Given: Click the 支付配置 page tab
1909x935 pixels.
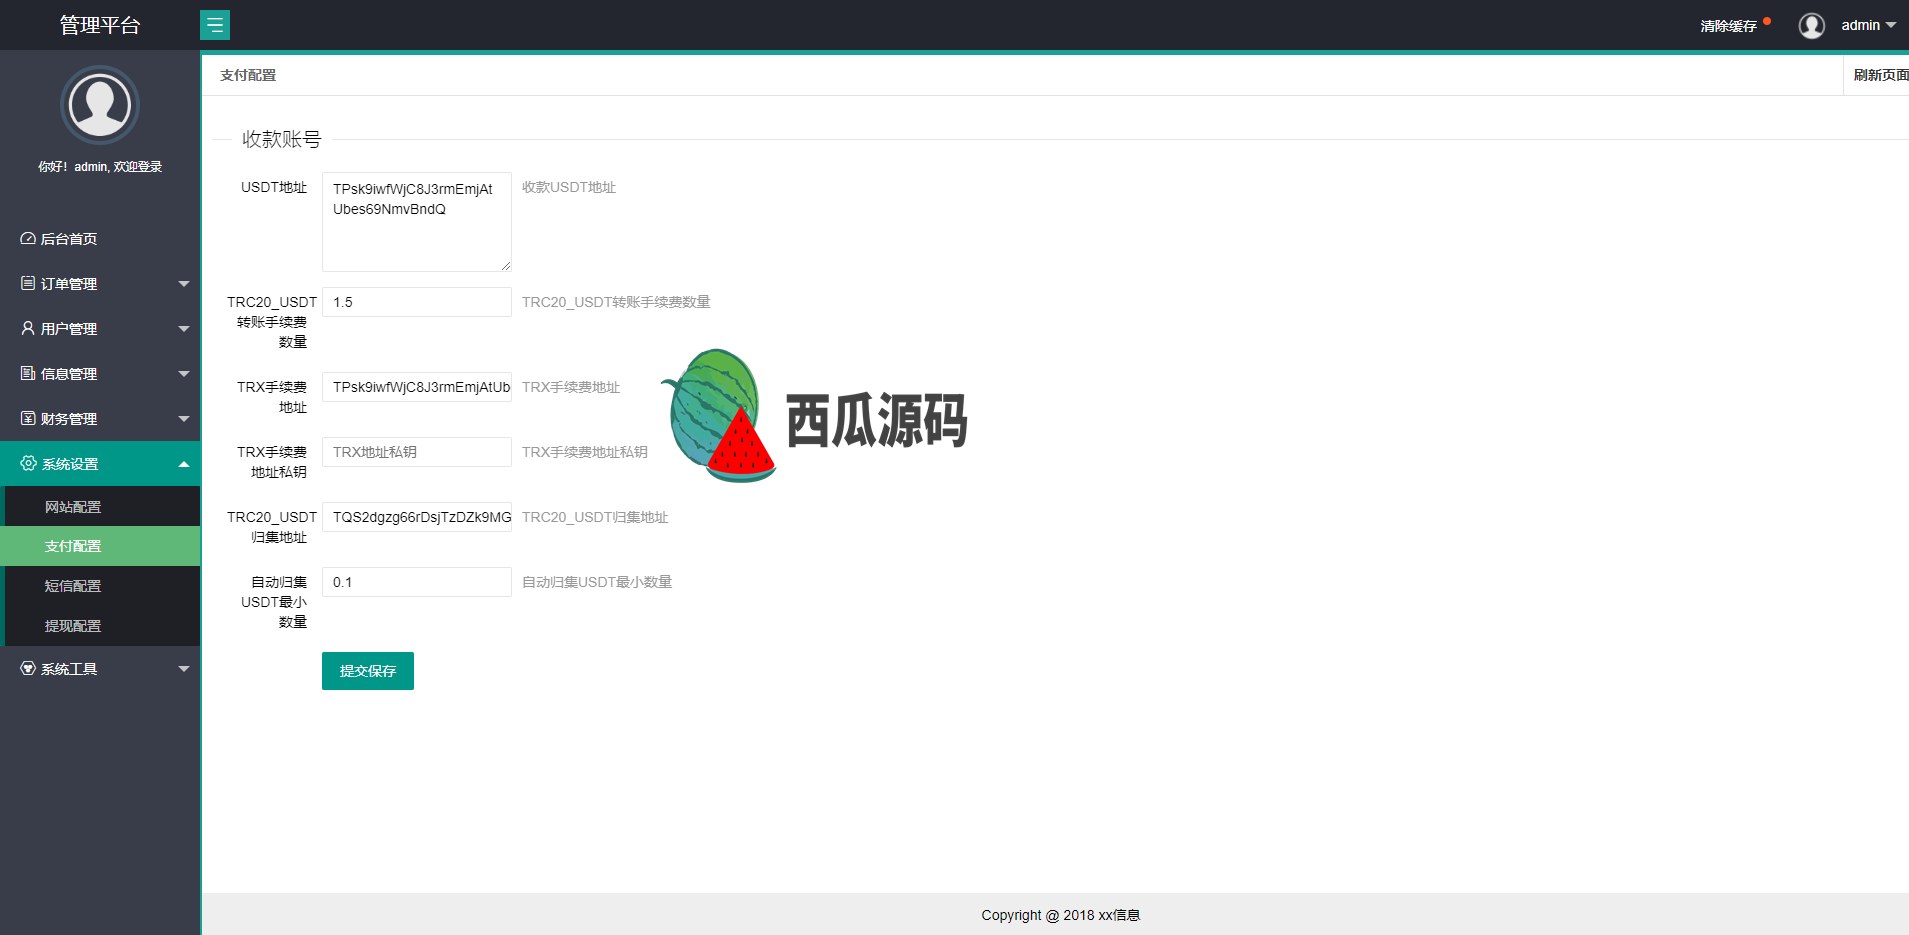Looking at the screenshot, I should pos(248,75).
